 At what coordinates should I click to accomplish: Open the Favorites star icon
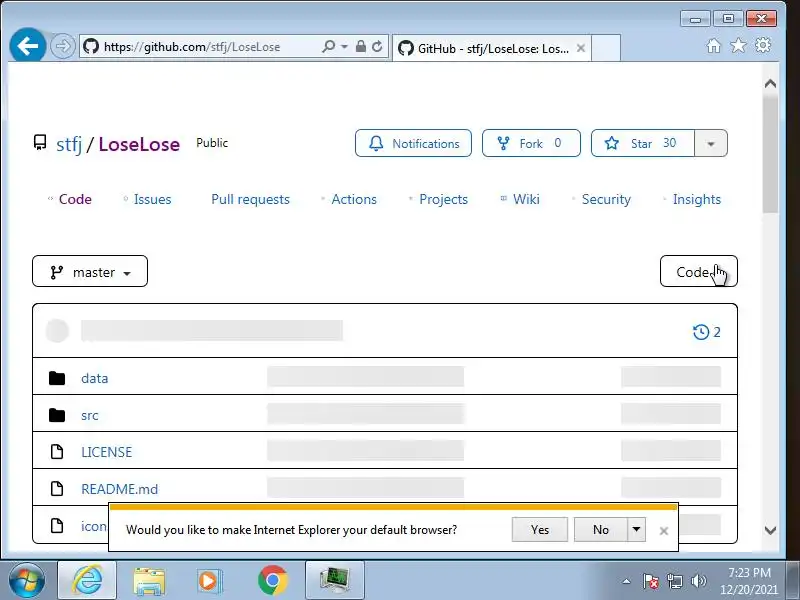[738, 46]
